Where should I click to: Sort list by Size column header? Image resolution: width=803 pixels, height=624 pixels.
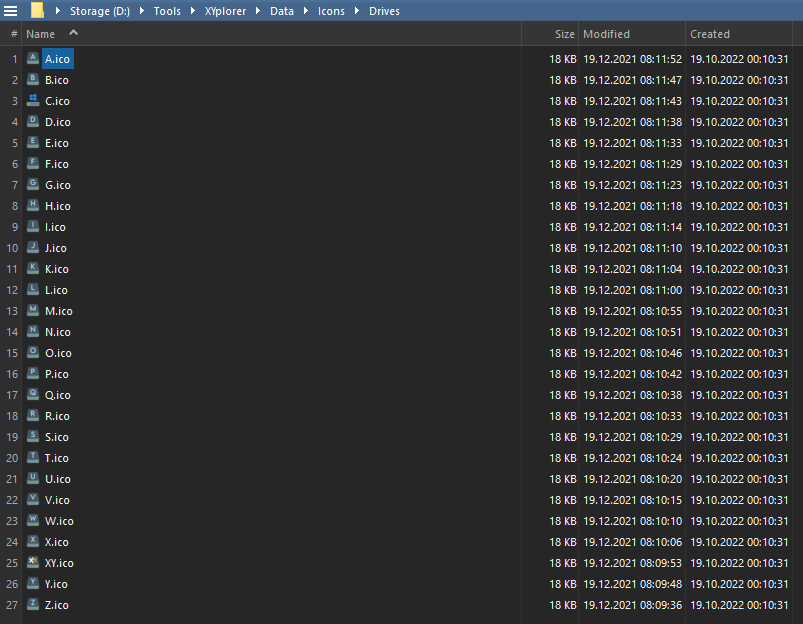tap(564, 34)
